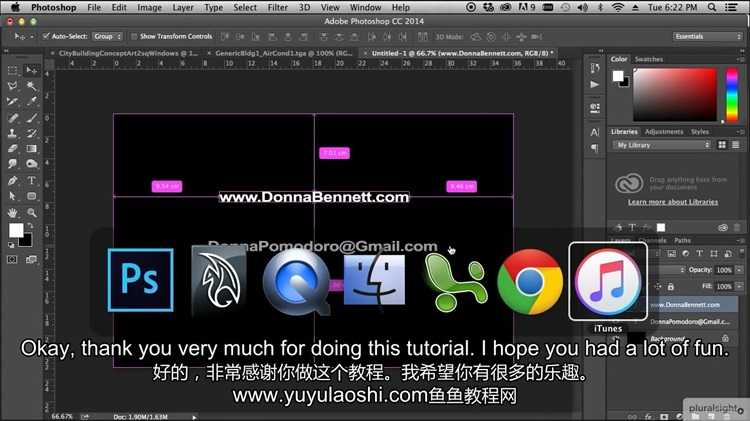This screenshot has width=750, height=421.
Task: Open the GenericBldg1_AirCond1.tga document tab
Action: click(284, 53)
